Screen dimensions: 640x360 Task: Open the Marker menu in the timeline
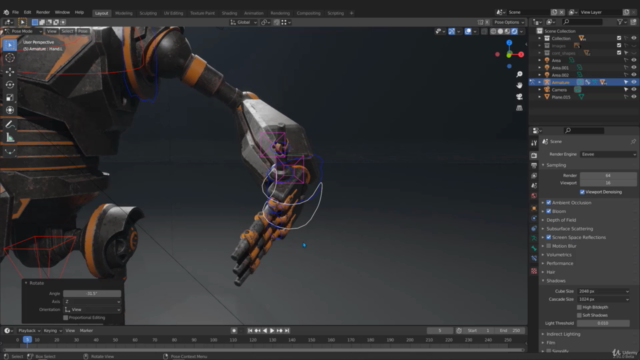tap(87, 331)
